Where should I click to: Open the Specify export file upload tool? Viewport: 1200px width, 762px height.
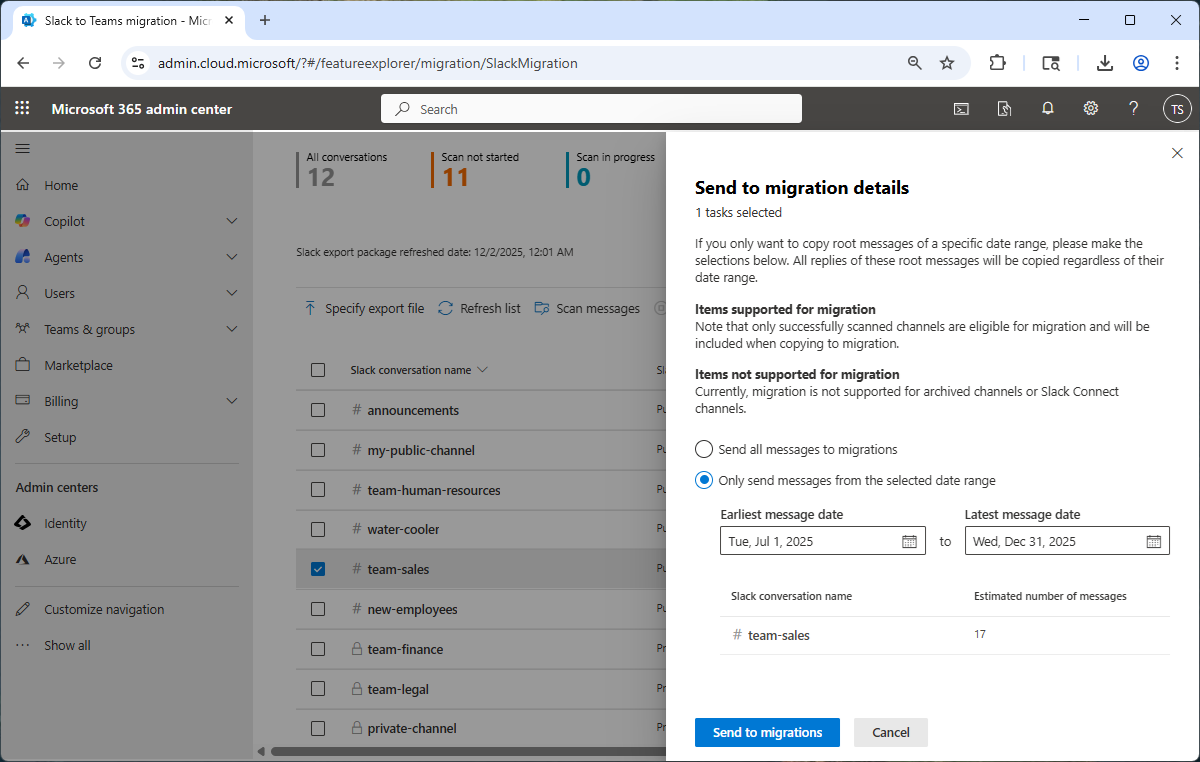[364, 308]
